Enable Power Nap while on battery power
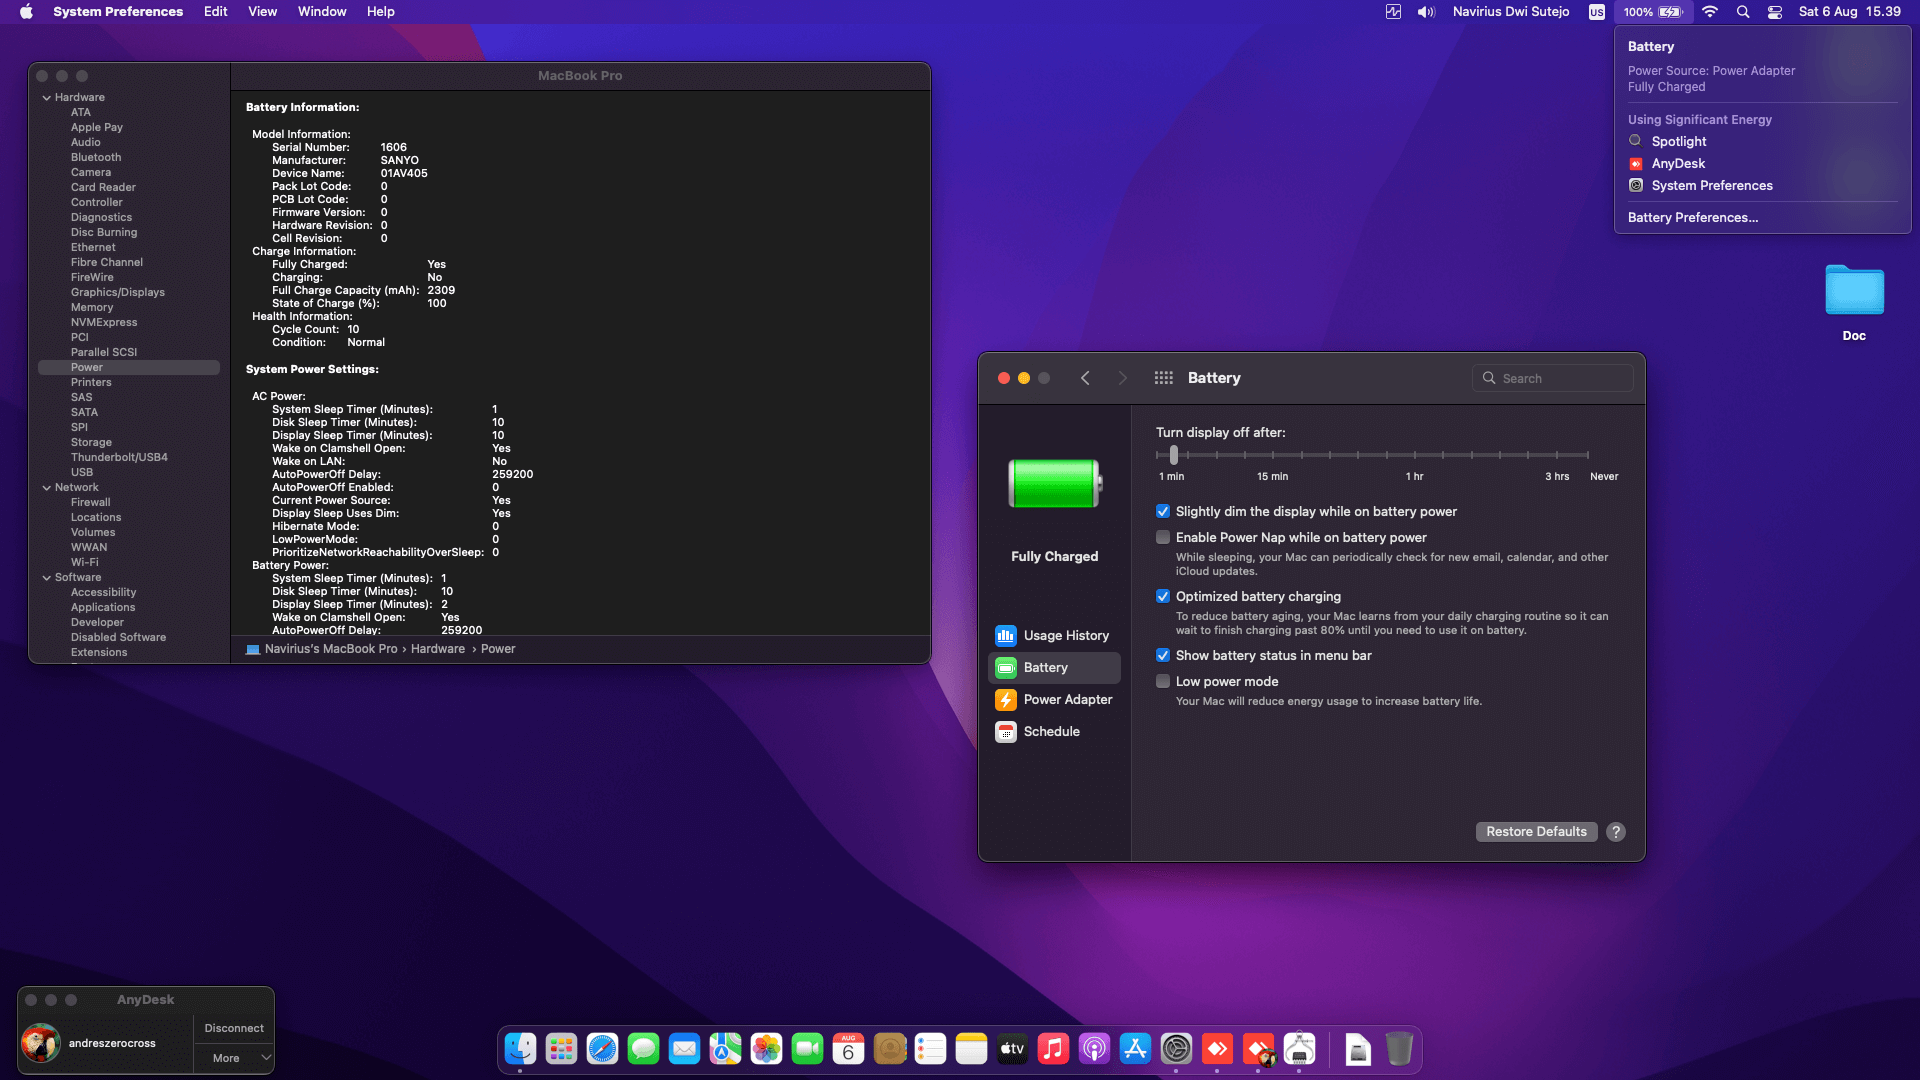 pyautogui.click(x=1163, y=537)
